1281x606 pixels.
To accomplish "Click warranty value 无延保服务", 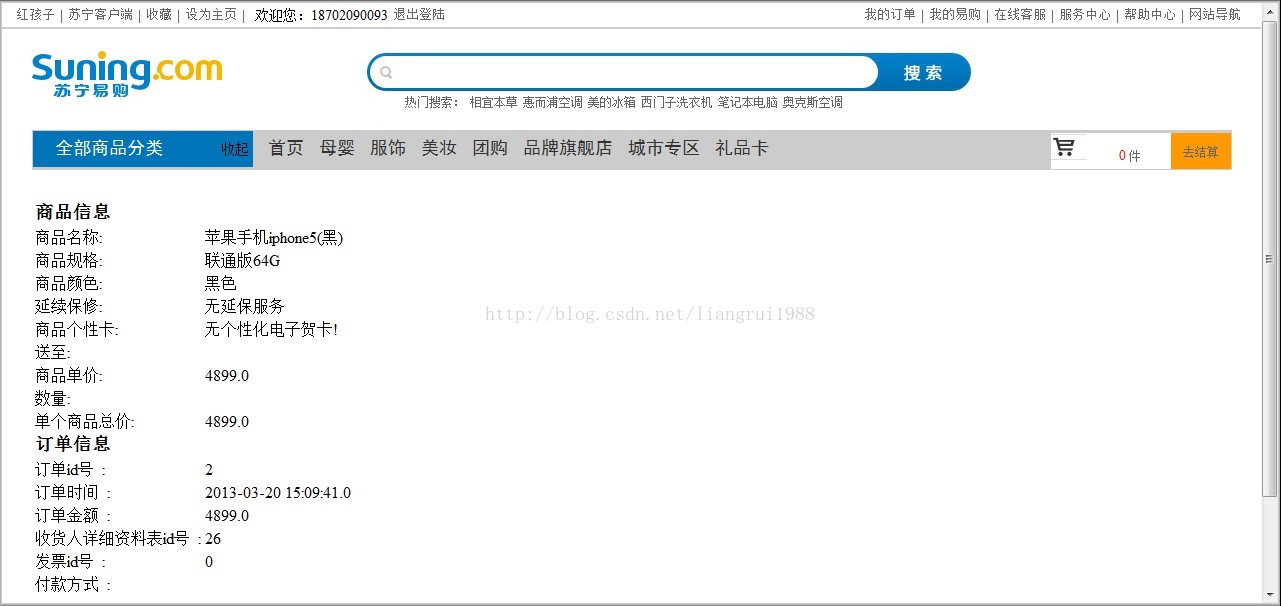I will [245, 307].
